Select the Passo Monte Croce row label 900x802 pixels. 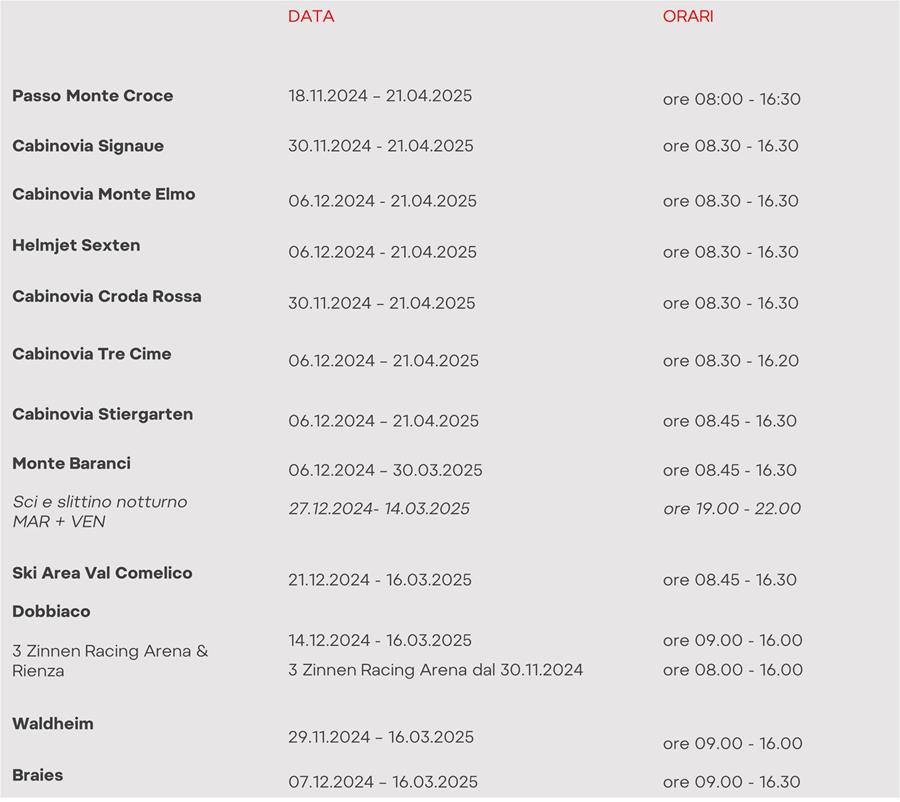click(x=92, y=95)
